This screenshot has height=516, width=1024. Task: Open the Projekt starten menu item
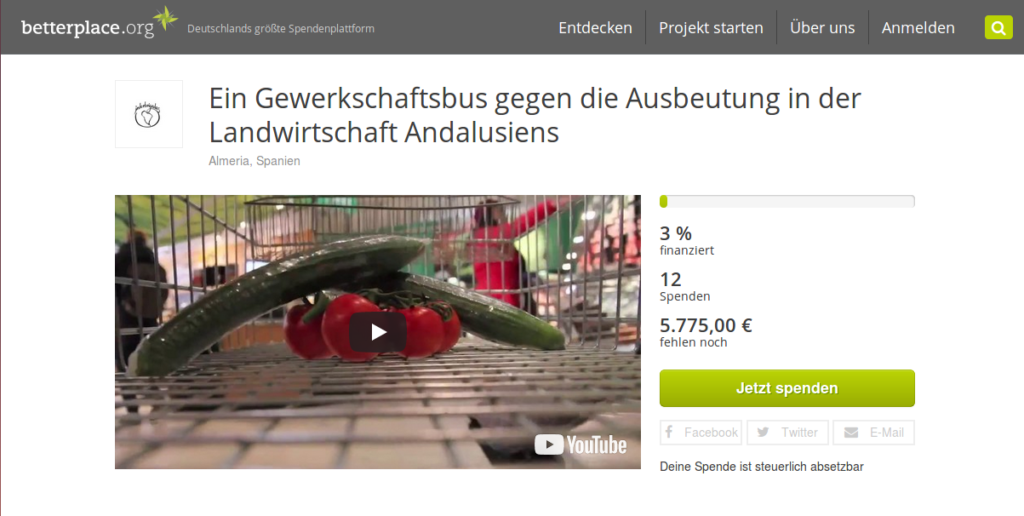coord(711,27)
